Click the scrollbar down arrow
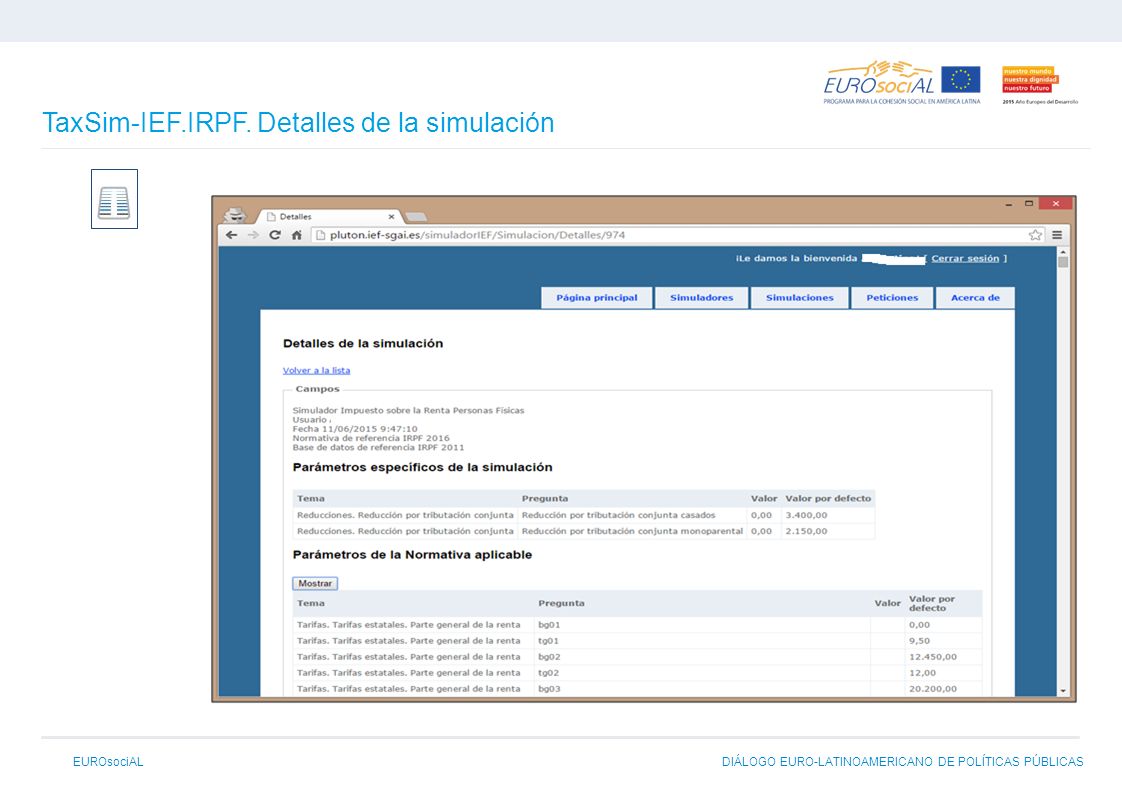 [1063, 690]
